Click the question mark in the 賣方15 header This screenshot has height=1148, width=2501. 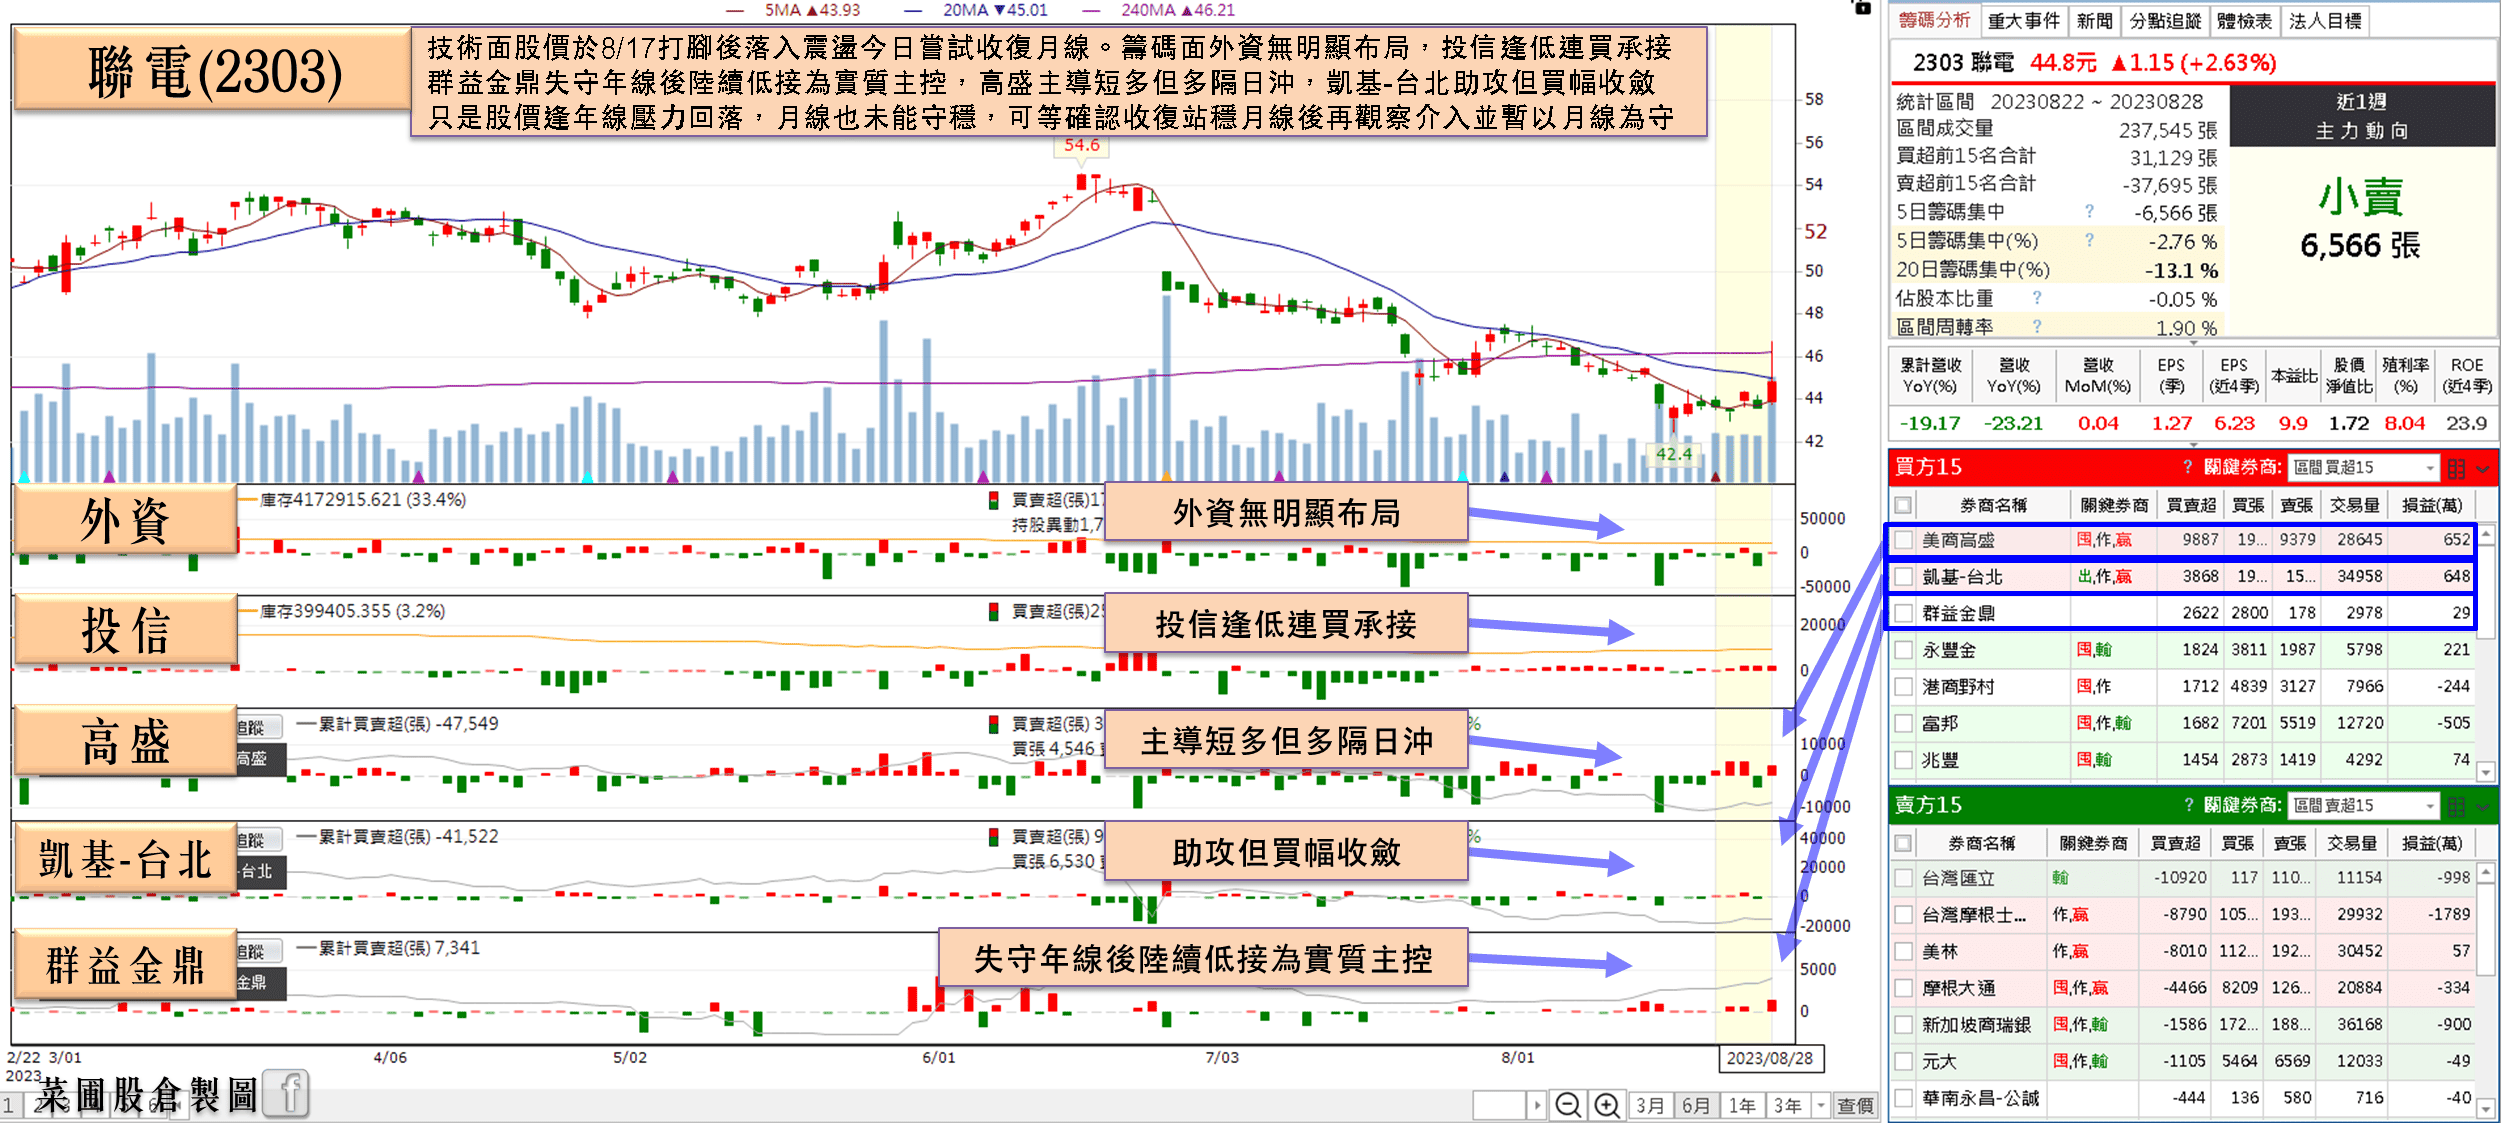click(2187, 805)
